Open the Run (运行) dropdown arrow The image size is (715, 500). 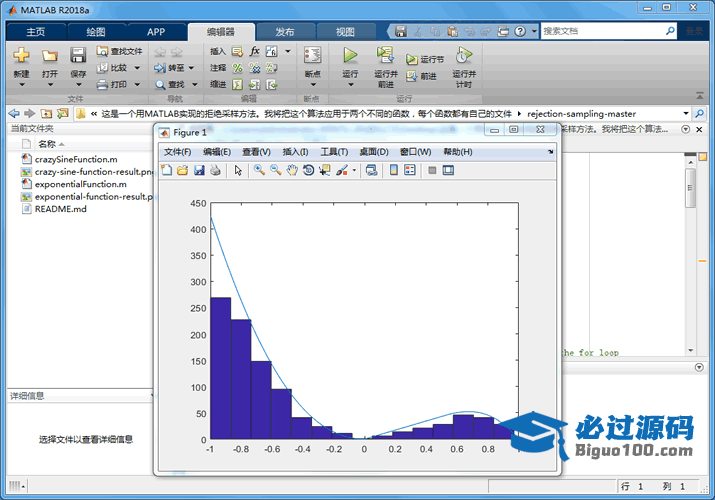point(351,85)
